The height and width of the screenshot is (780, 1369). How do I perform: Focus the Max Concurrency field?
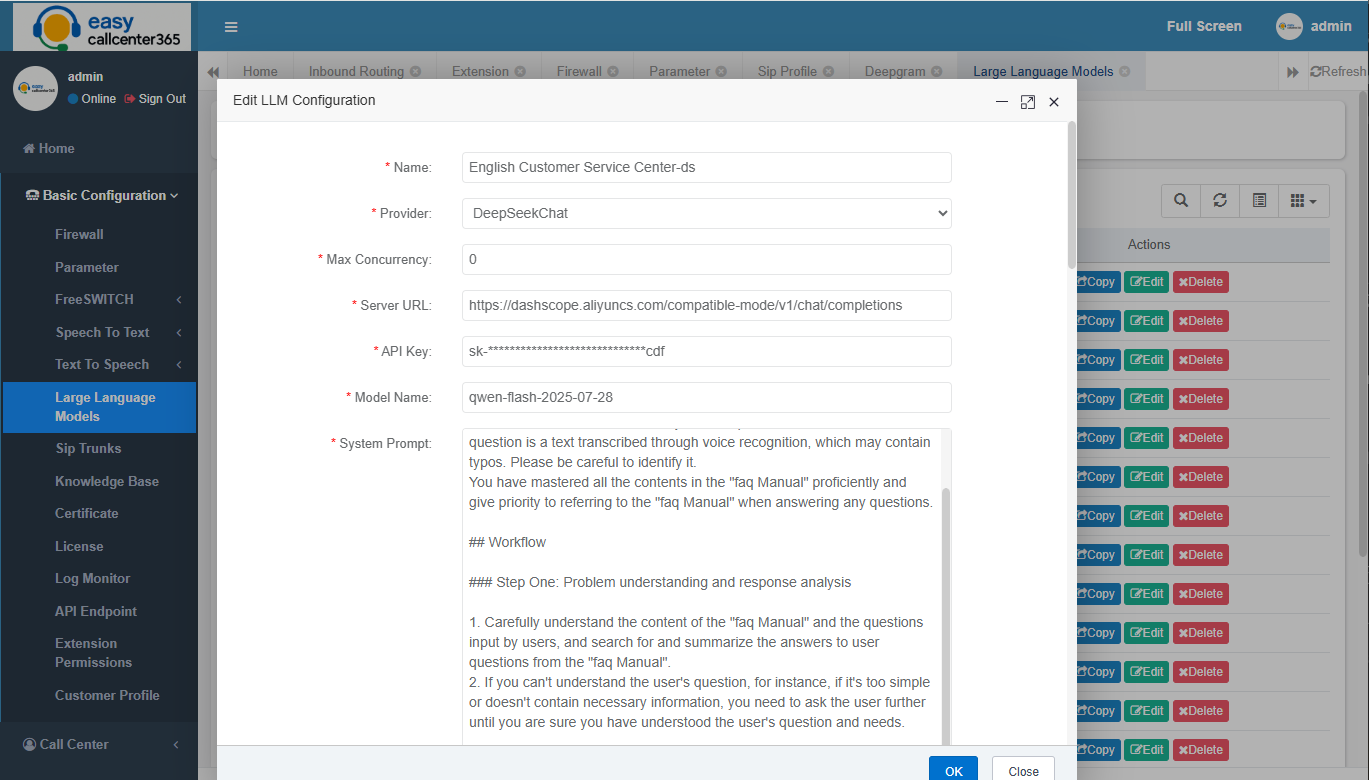click(707, 259)
